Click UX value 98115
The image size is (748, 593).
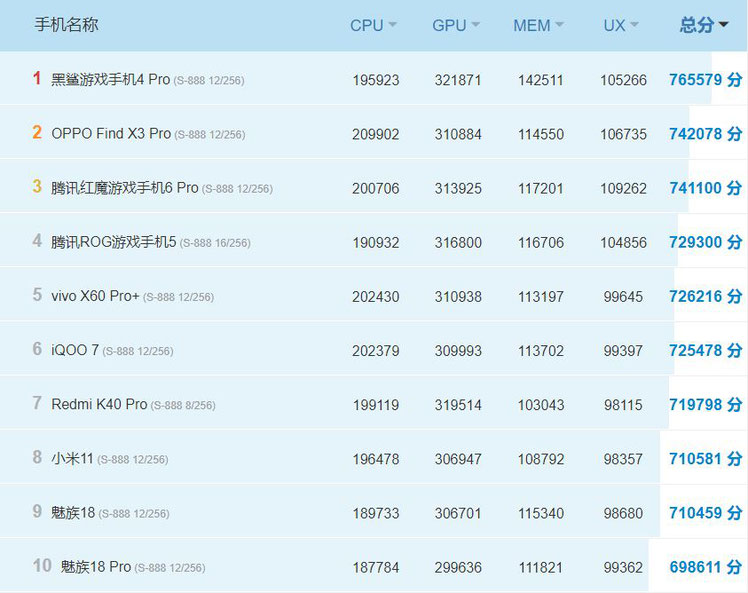coord(623,405)
